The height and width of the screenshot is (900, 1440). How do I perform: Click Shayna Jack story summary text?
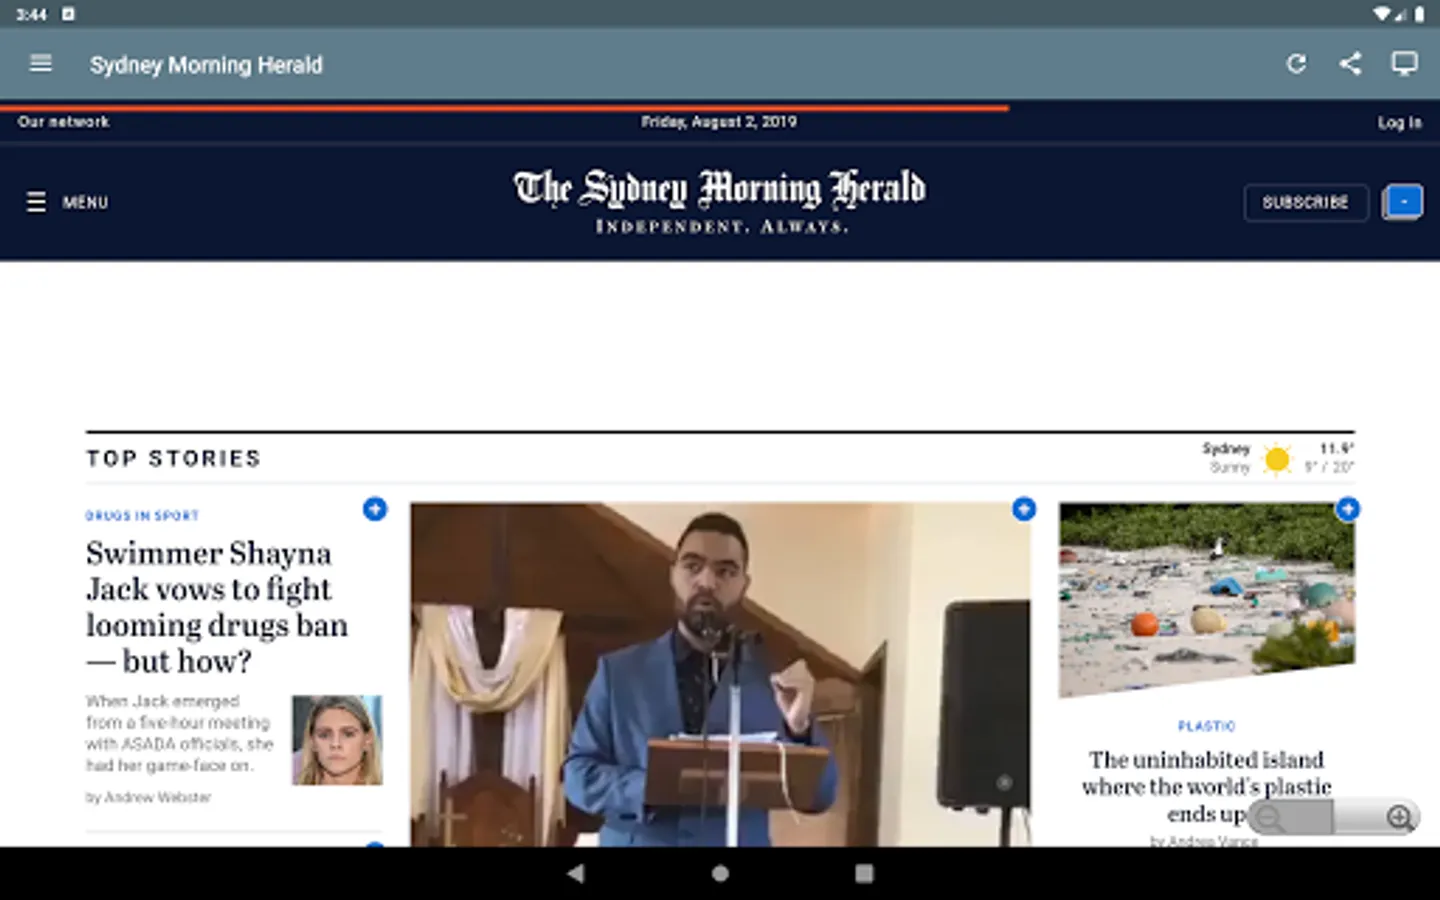(180, 733)
